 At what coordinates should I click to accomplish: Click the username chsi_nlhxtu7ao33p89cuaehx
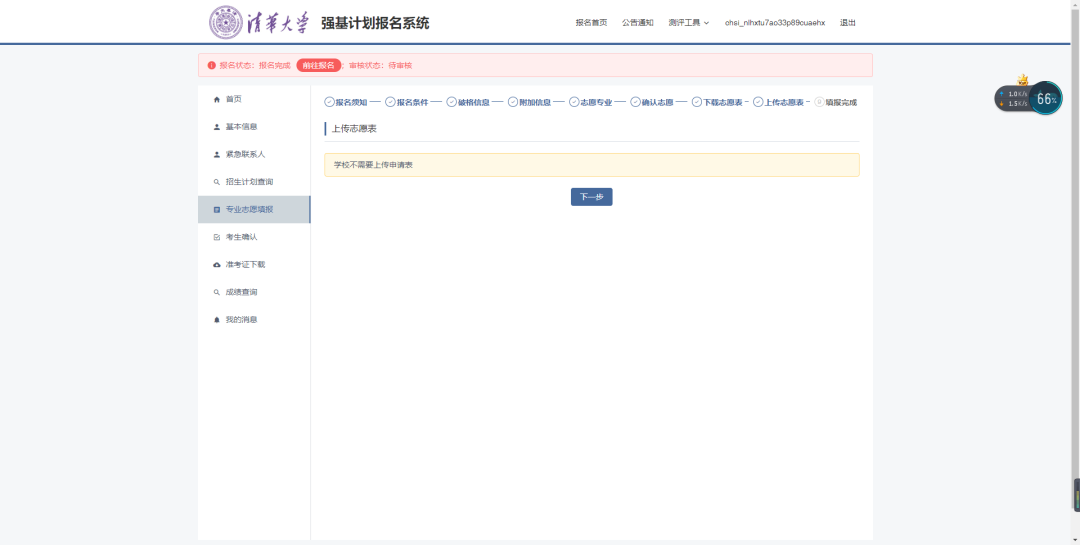775,23
